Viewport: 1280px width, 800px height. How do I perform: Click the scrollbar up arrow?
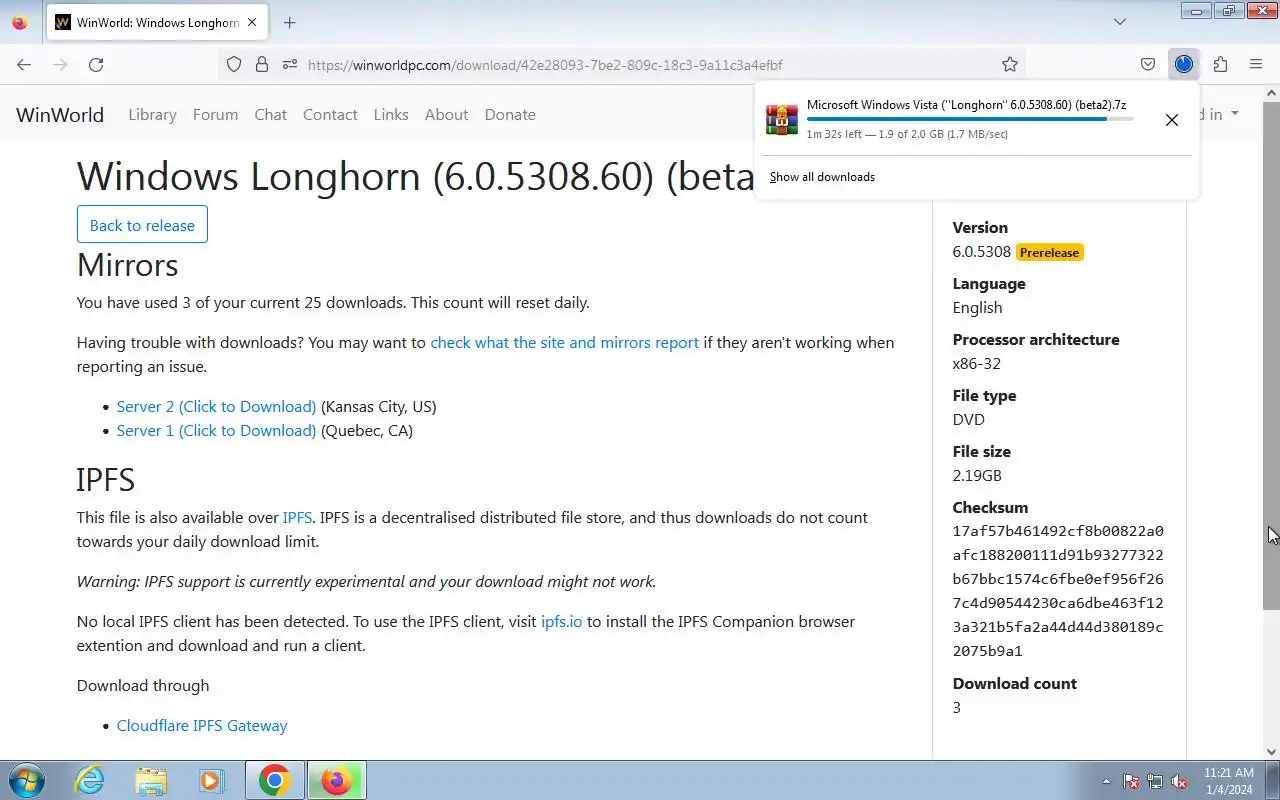[x=1271, y=93]
